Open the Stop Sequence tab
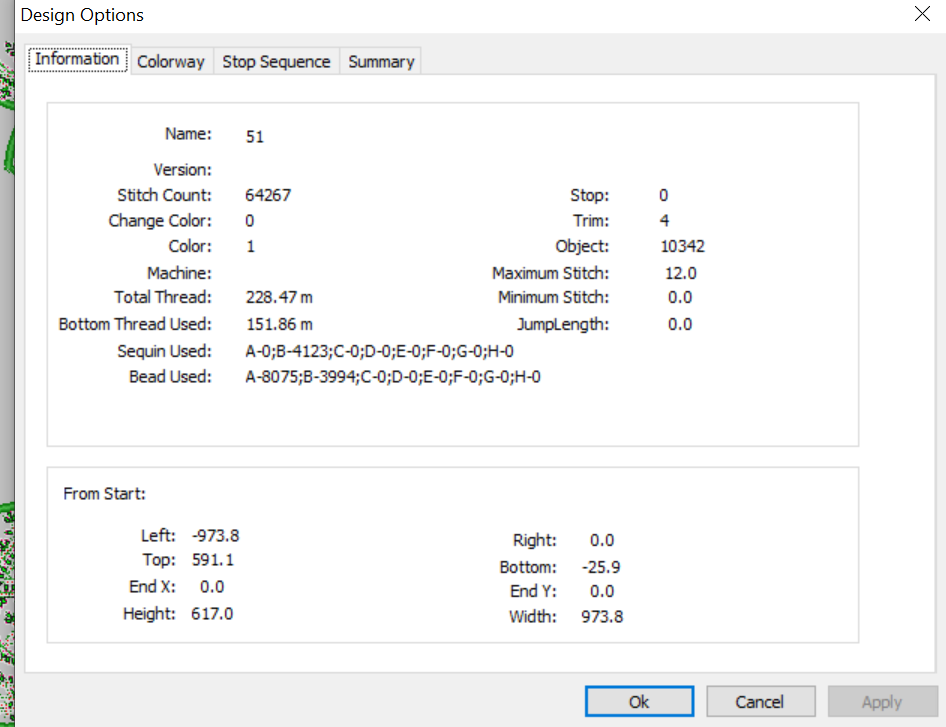 (x=276, y=62)
